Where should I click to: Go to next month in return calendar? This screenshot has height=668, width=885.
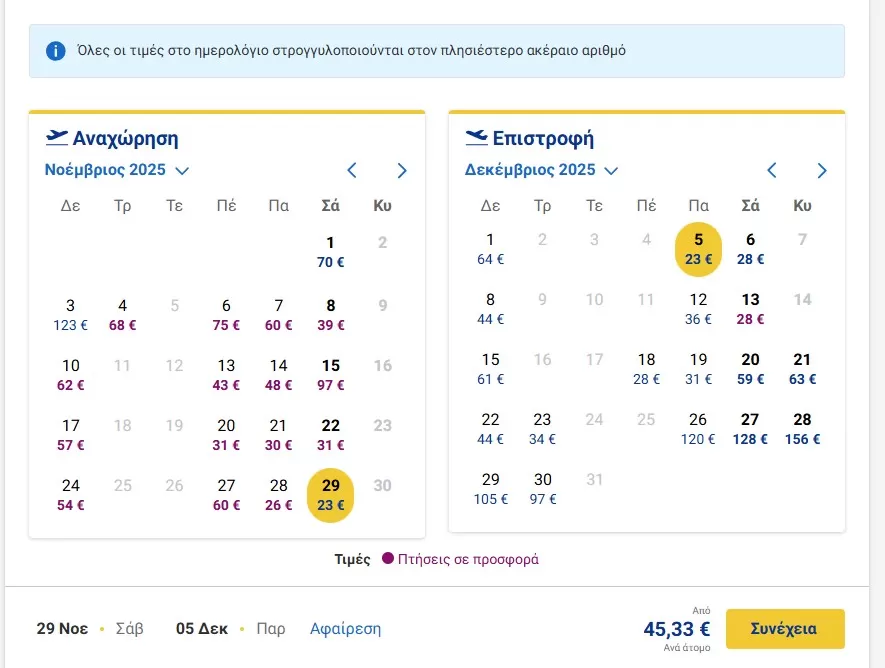tap(822, 170)
